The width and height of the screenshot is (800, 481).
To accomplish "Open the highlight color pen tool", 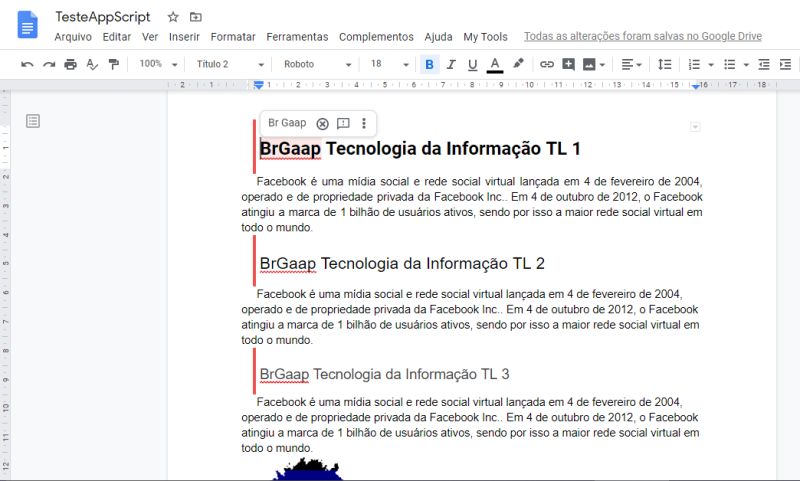I will (x=518, y=64).
